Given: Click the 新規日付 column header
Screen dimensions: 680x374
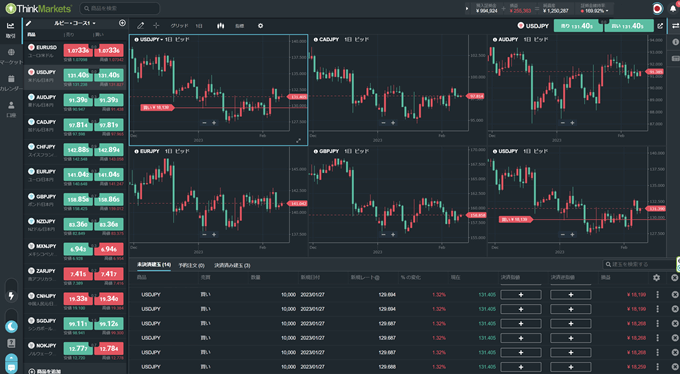Looking at the screenshot, I should [x=310, y=277].
